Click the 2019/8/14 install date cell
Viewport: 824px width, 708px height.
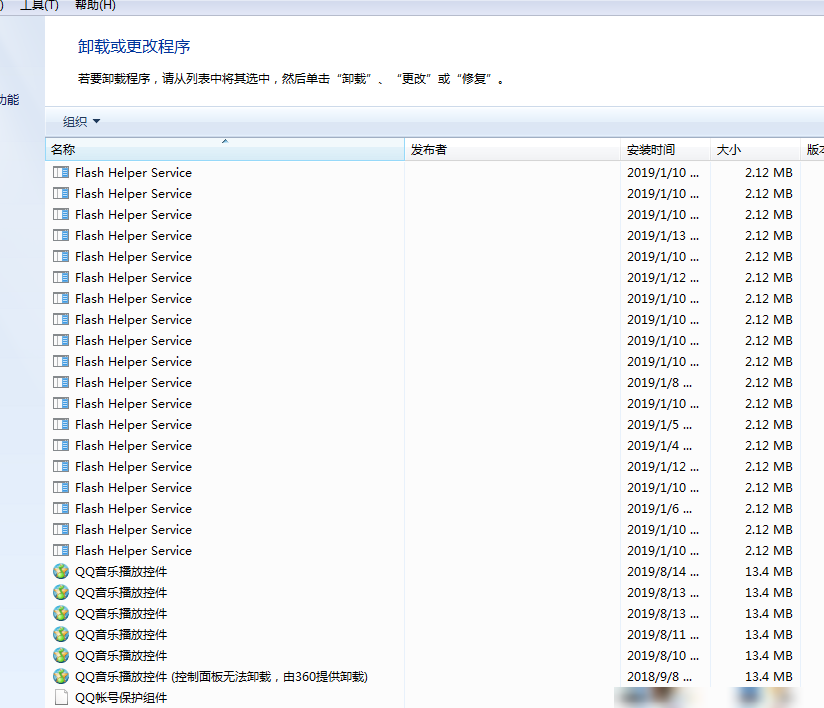pyautogui.click(x=663, y=572)
